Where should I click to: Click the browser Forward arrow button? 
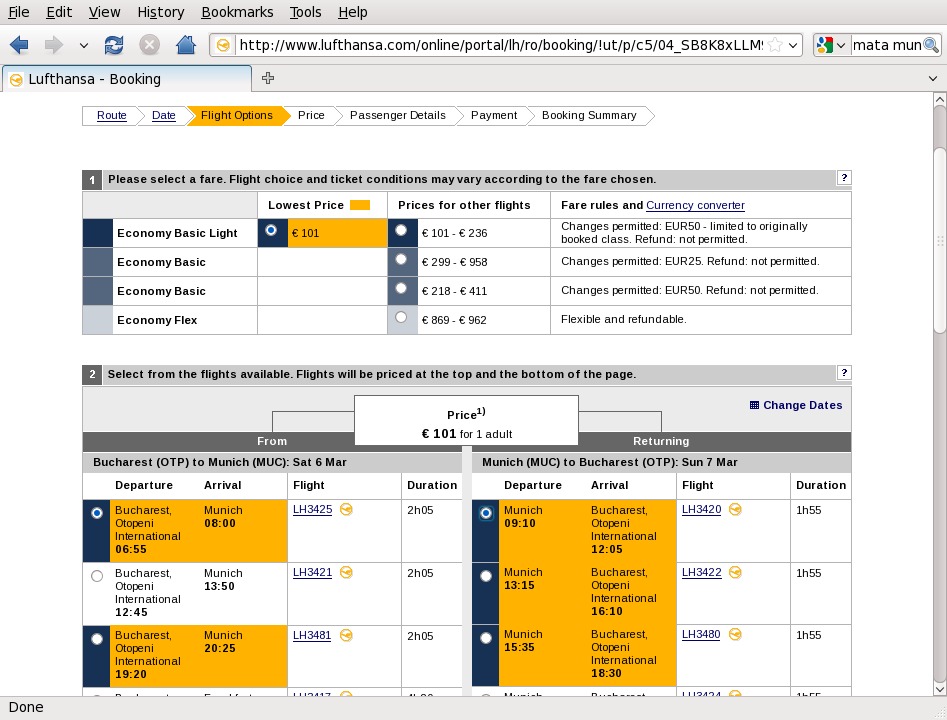pyautogui.click(x=54, y=45)
